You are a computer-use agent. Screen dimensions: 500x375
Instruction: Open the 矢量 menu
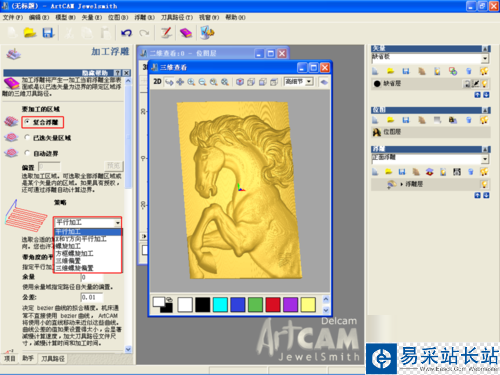[x=92, y=17]
